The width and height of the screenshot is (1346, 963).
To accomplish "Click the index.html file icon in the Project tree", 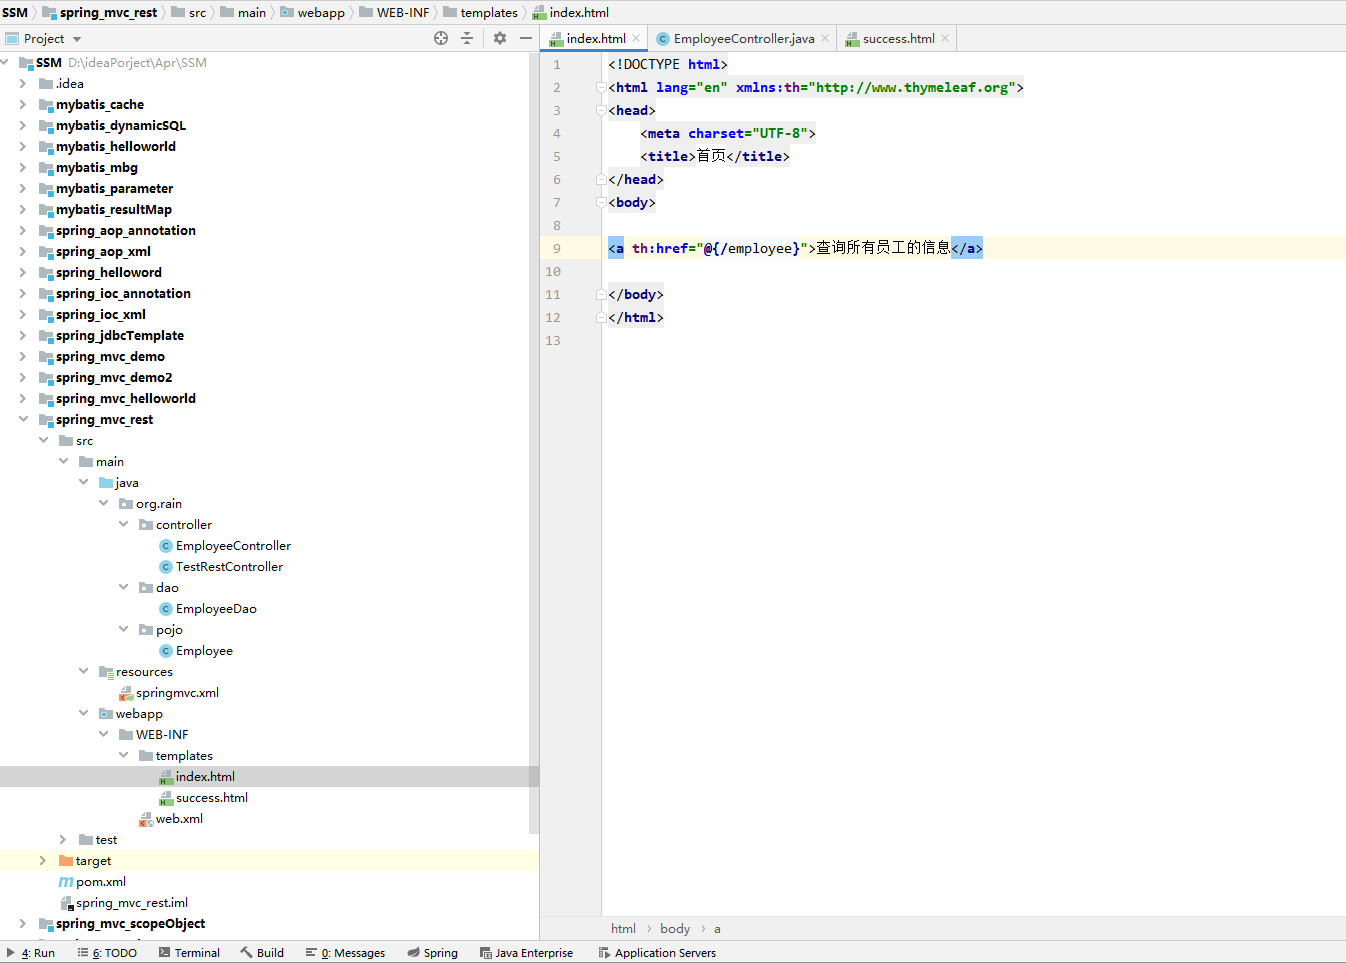I will tap(166, 777).
